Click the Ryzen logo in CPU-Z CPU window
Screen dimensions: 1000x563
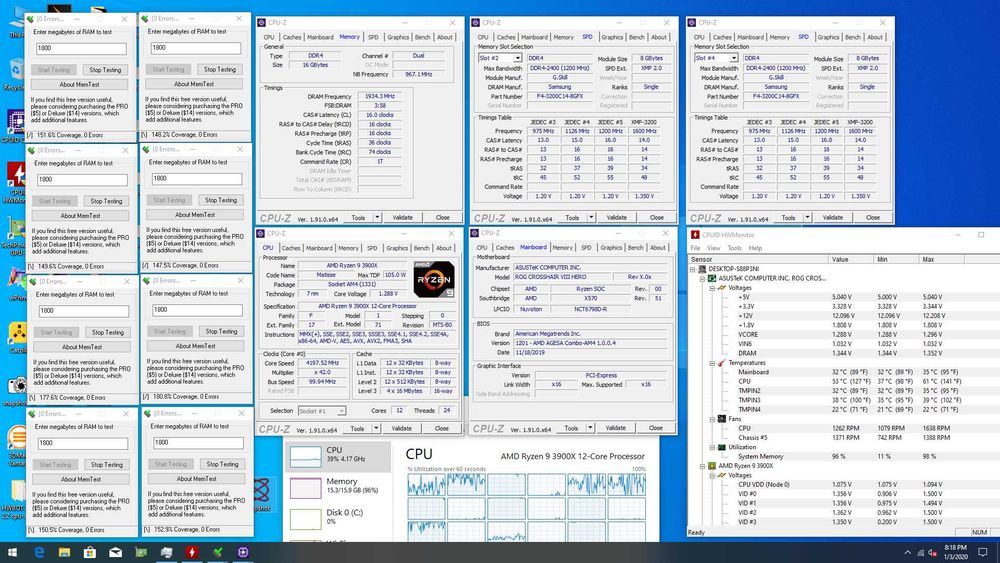pyautogui.click(x=434, y=279)
